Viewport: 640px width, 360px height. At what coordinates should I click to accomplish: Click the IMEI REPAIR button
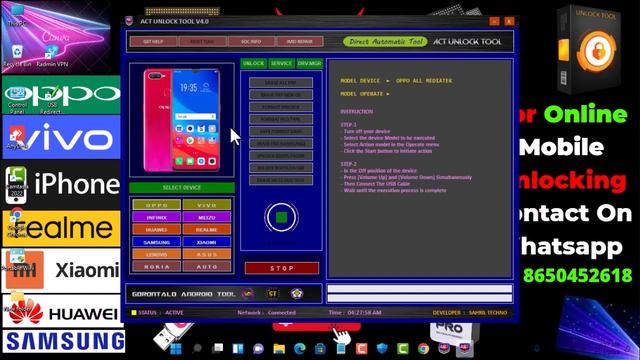(300, 42)
